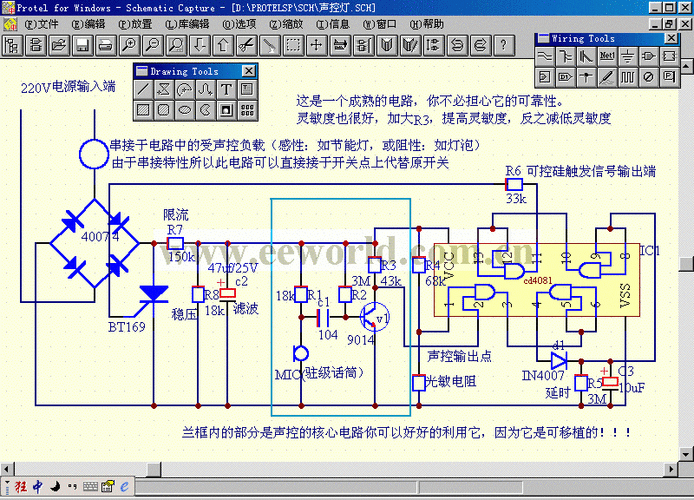This screenshot has height=500, width=694.
Task: Place a junction dot
Action: tap(586, 77)
